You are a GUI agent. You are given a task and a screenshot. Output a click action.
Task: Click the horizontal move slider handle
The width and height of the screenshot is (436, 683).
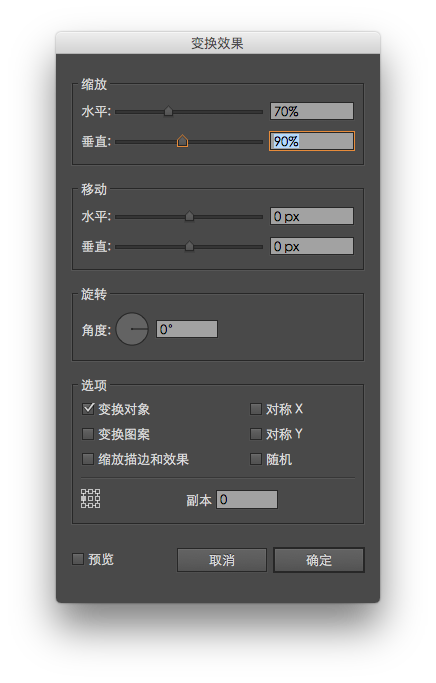189,216
